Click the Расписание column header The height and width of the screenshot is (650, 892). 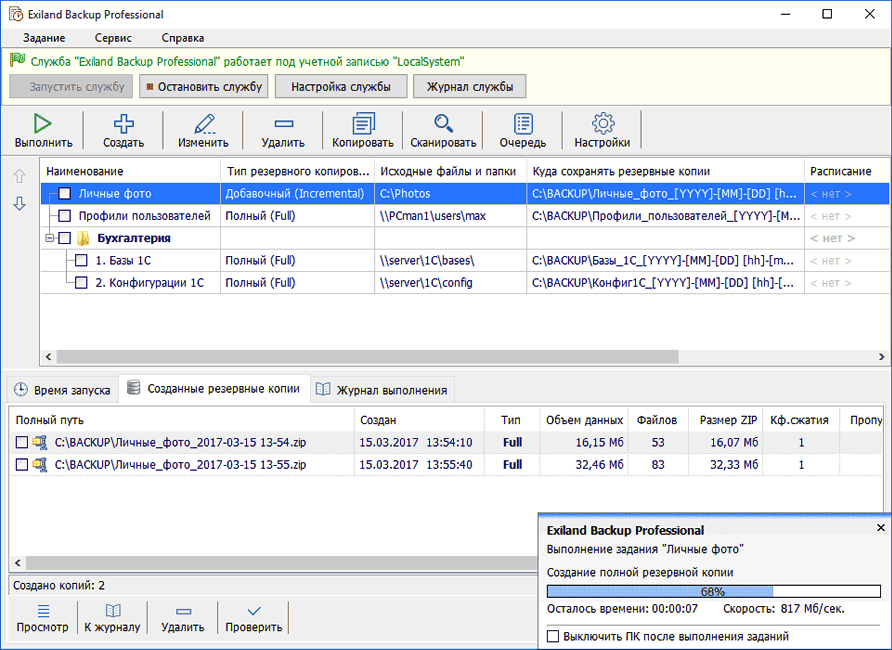[x=840, y=171]
